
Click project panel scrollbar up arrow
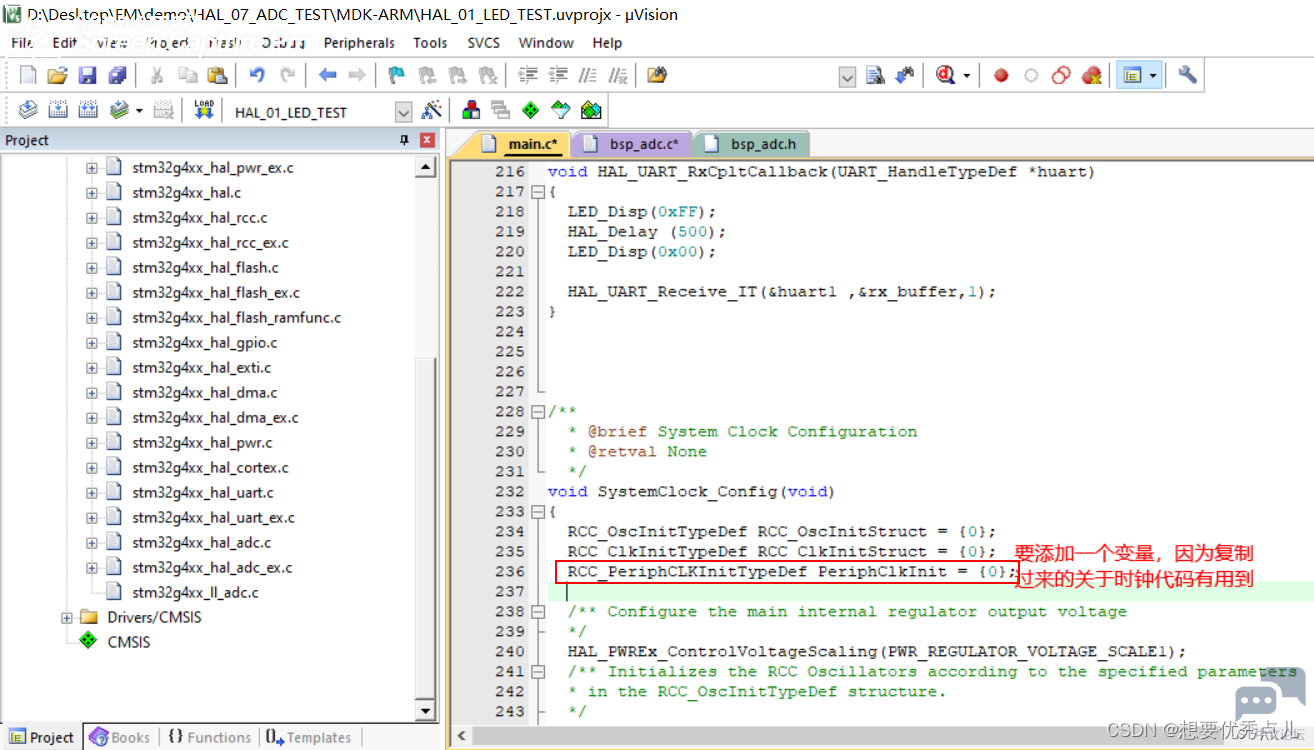click(x=427, y=167)
